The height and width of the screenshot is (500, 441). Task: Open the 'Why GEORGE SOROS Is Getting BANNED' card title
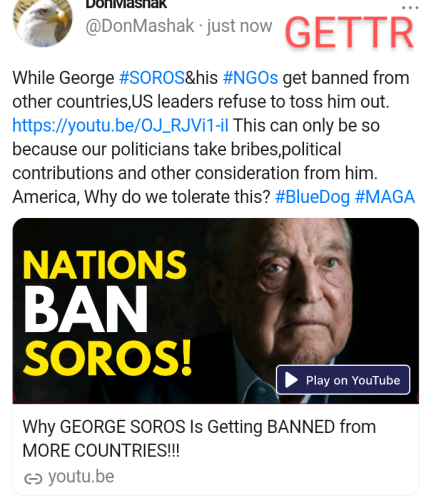coord(199,439)
